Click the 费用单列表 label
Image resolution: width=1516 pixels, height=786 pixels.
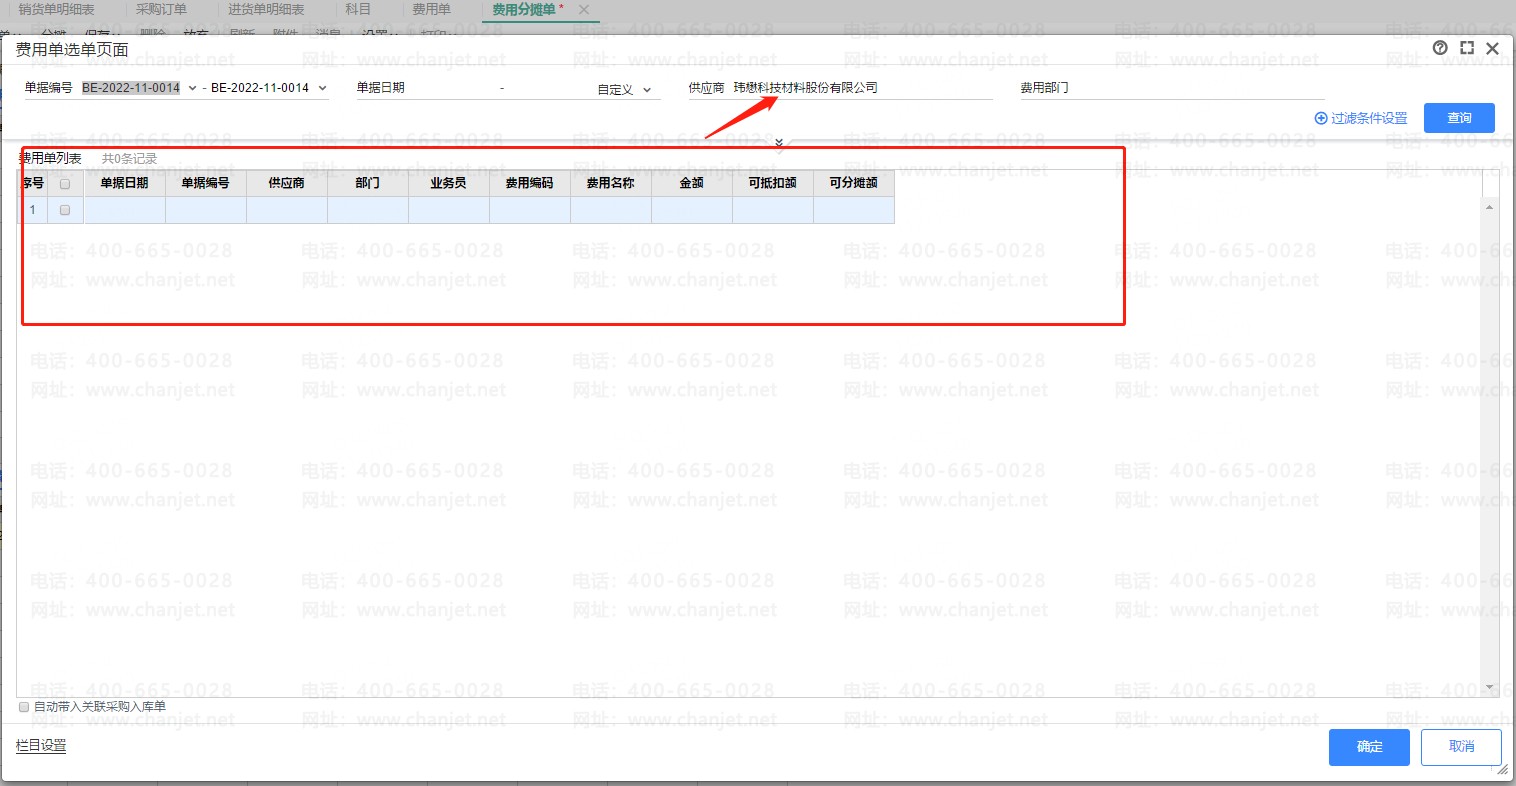50,158
